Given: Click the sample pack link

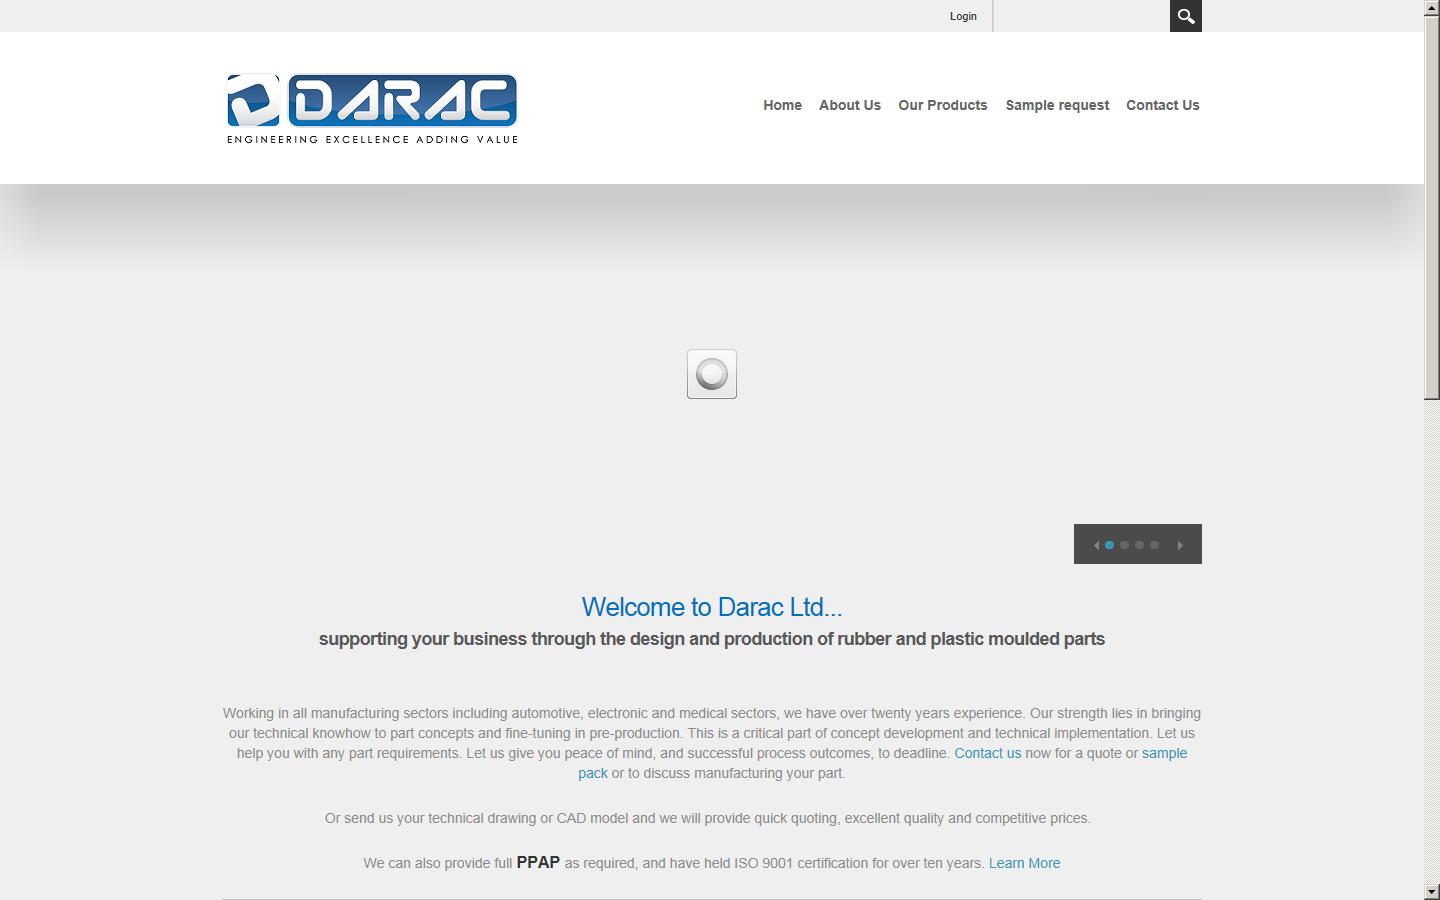Looking at the screenshot, I should (x=1164, y=753).
